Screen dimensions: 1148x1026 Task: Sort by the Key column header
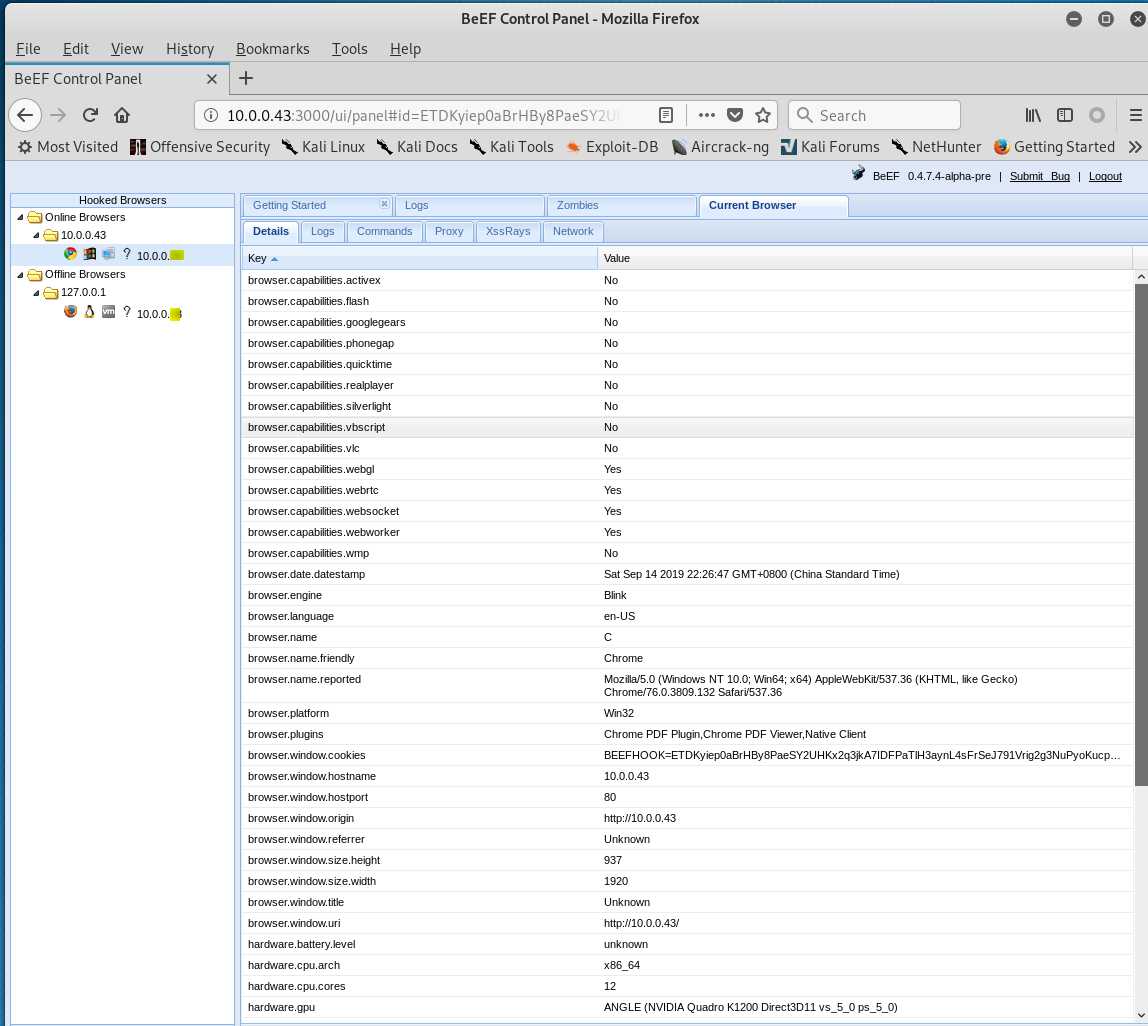click(x=420, y=258)
